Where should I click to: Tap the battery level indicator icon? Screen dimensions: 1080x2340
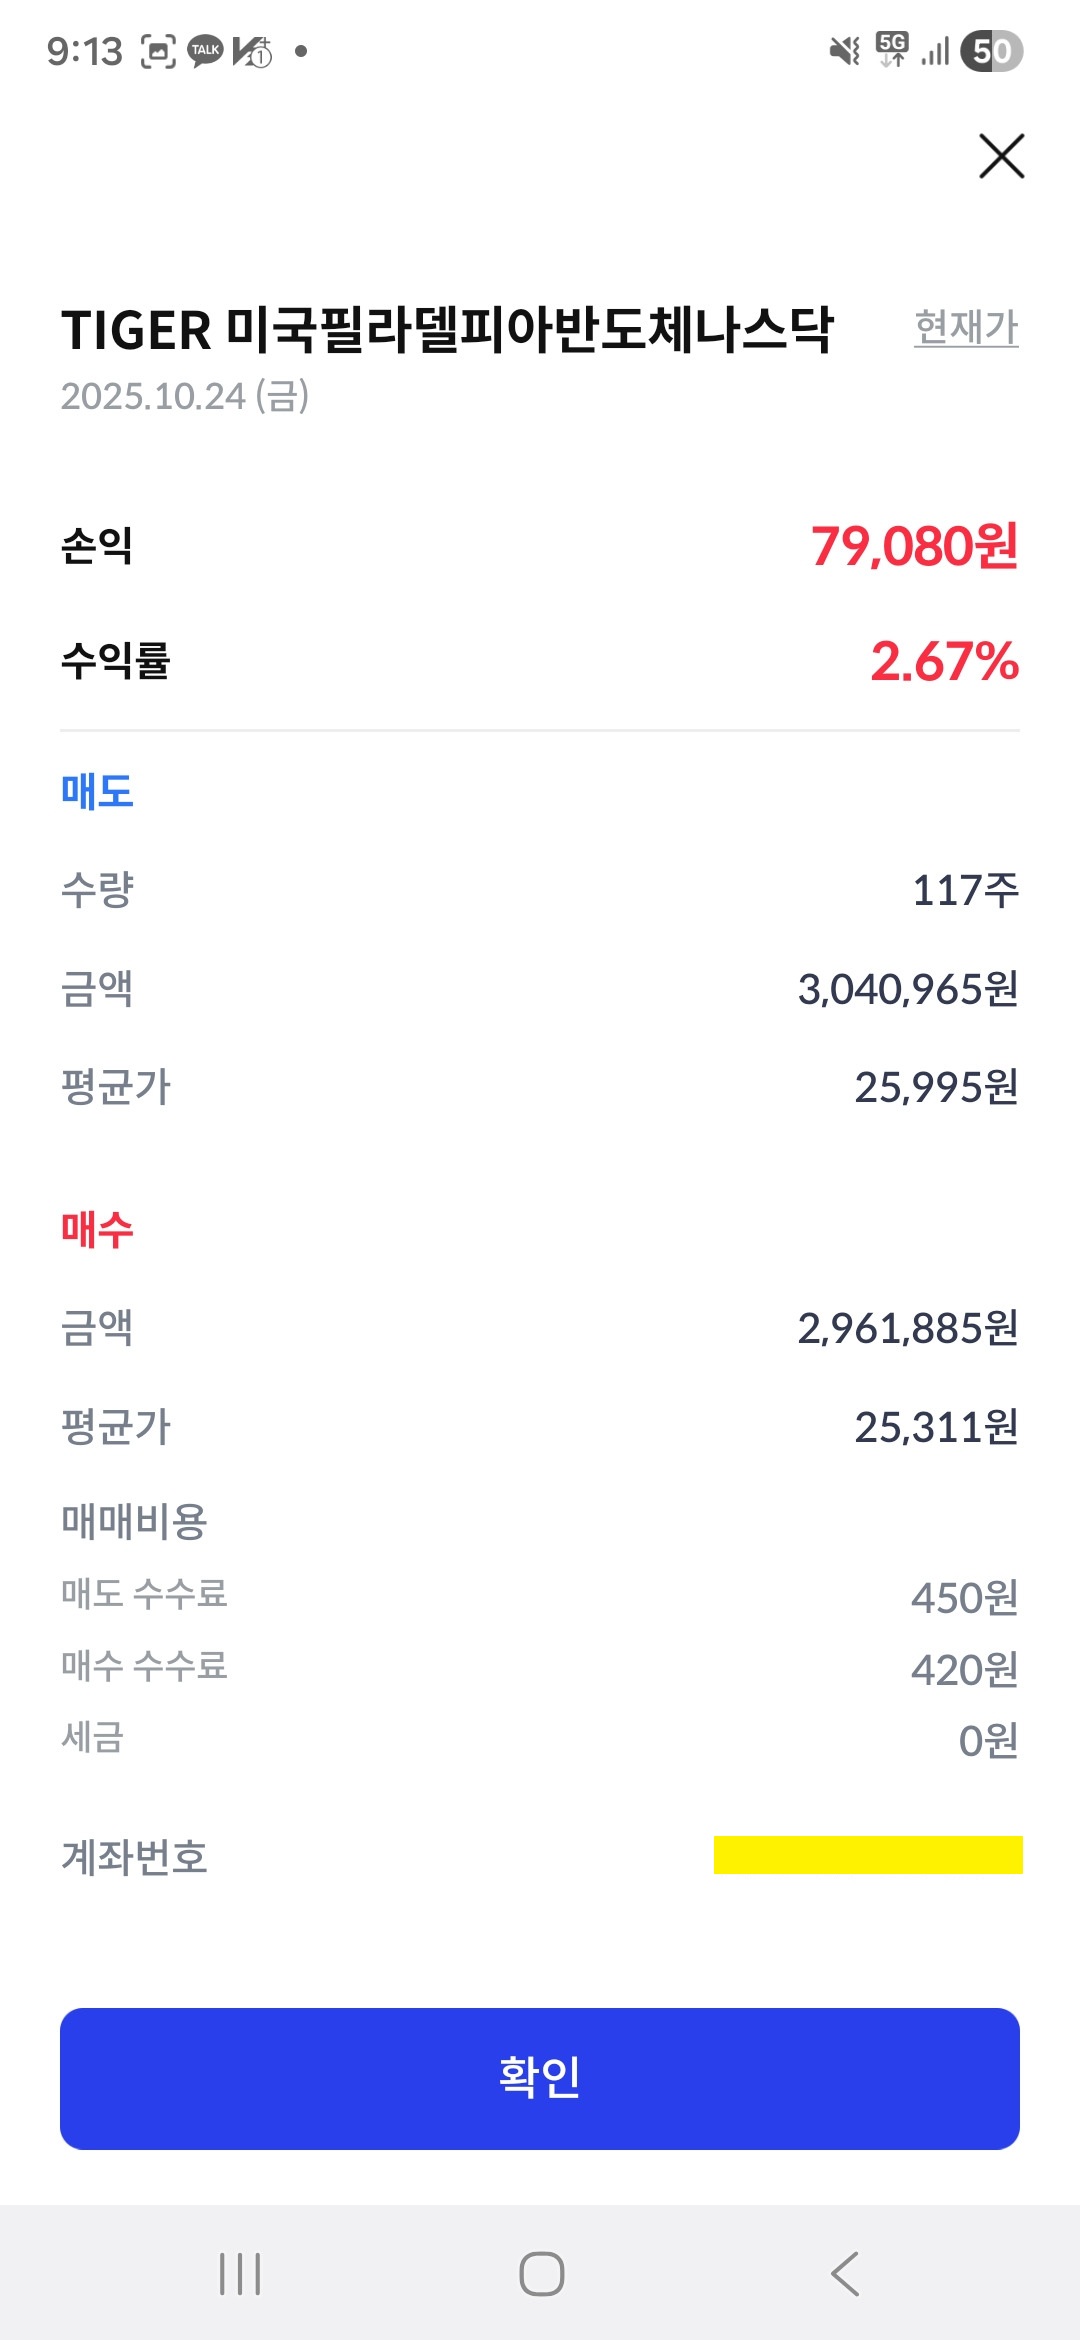coord(991,51)
